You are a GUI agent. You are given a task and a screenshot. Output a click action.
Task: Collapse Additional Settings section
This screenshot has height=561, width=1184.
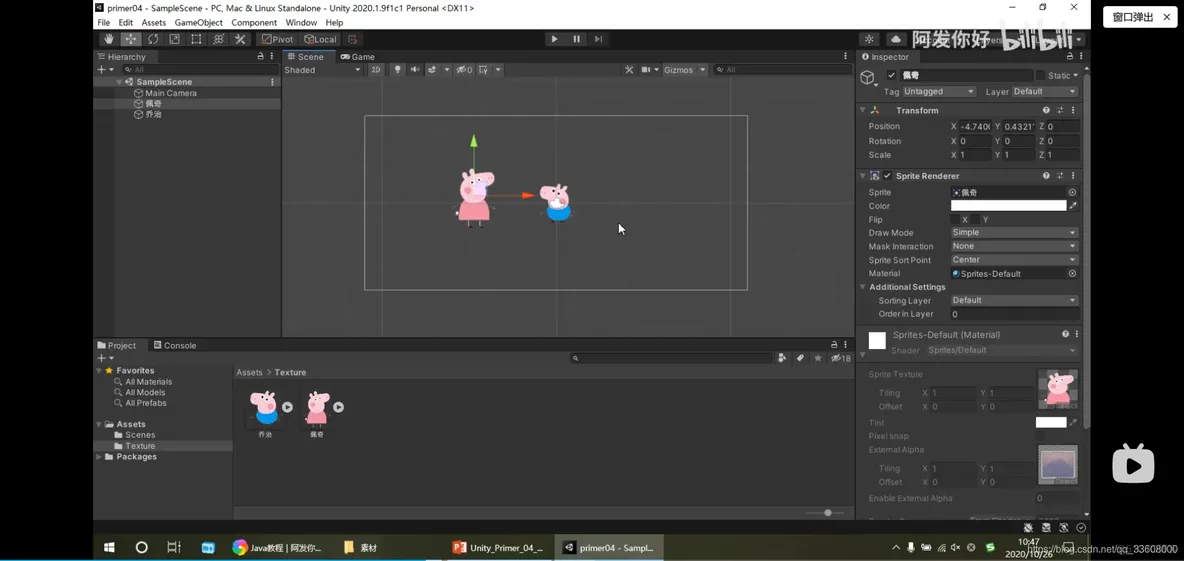[863, 287]
